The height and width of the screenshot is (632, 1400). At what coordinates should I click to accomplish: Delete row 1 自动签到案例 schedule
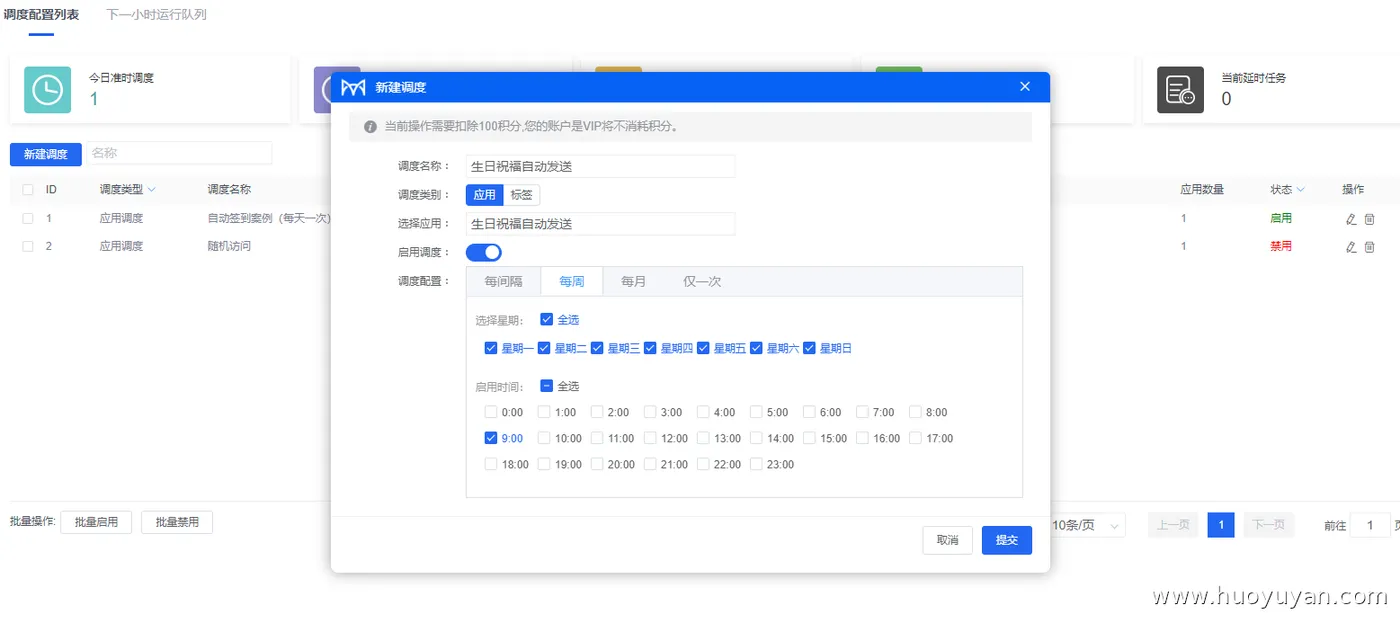(x=1370, y=219)
